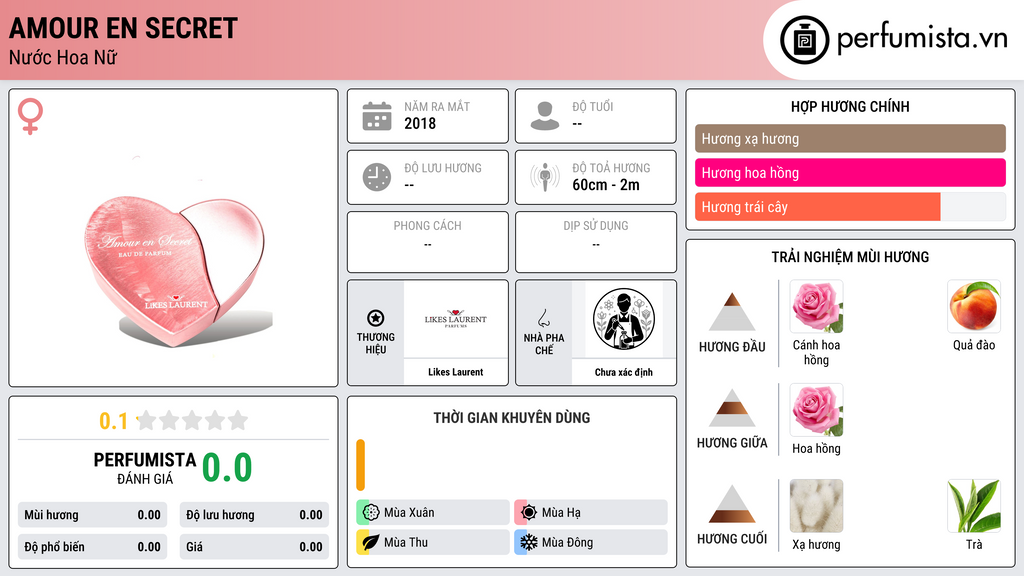This screenshot has height=576, width=1024.
Task: Click the Hương hoa hồng accord bar
Action: pyautogui.click(x=850, y=173)
